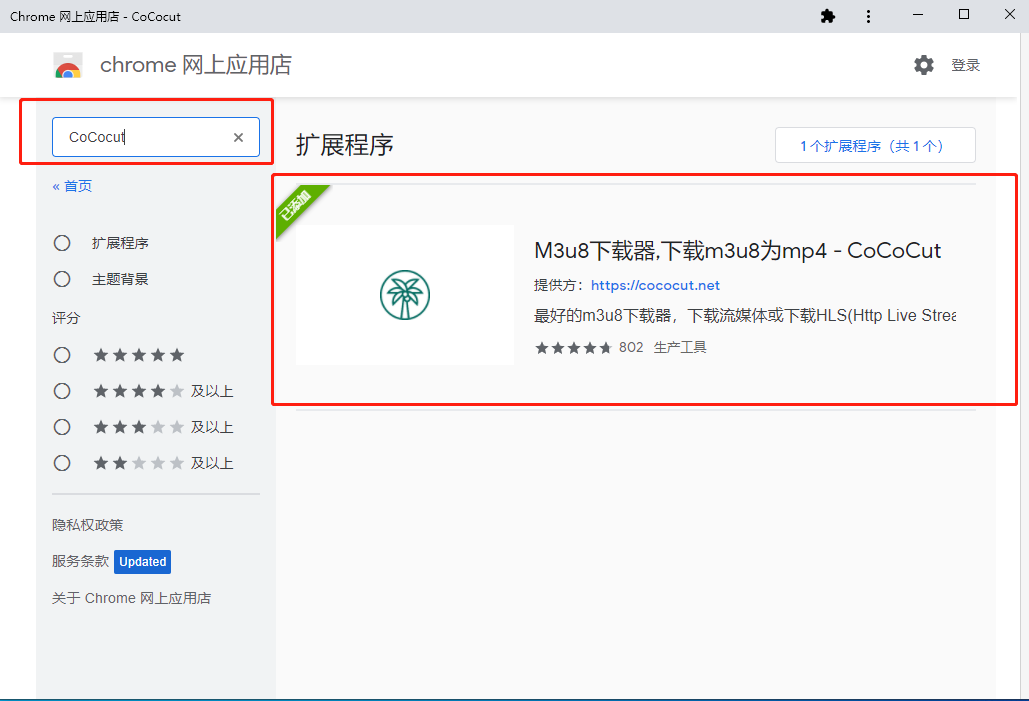
Task: Select the 扩展程序 radio filter
Action: (62, 244)
